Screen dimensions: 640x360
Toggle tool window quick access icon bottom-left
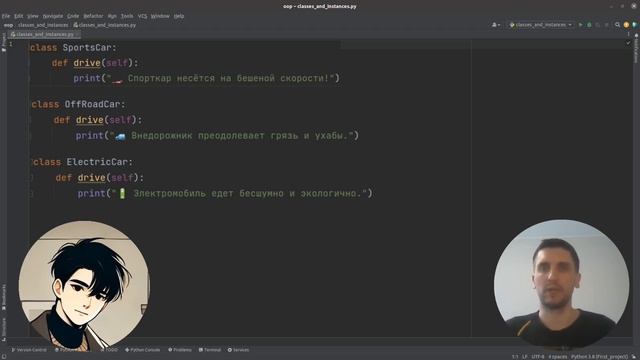point(3,357)
